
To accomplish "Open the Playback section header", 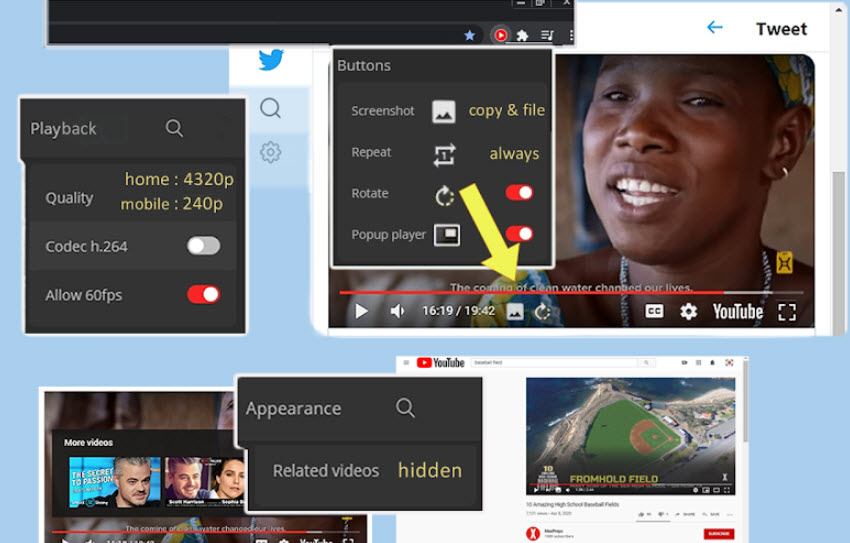I will (63, 129).
